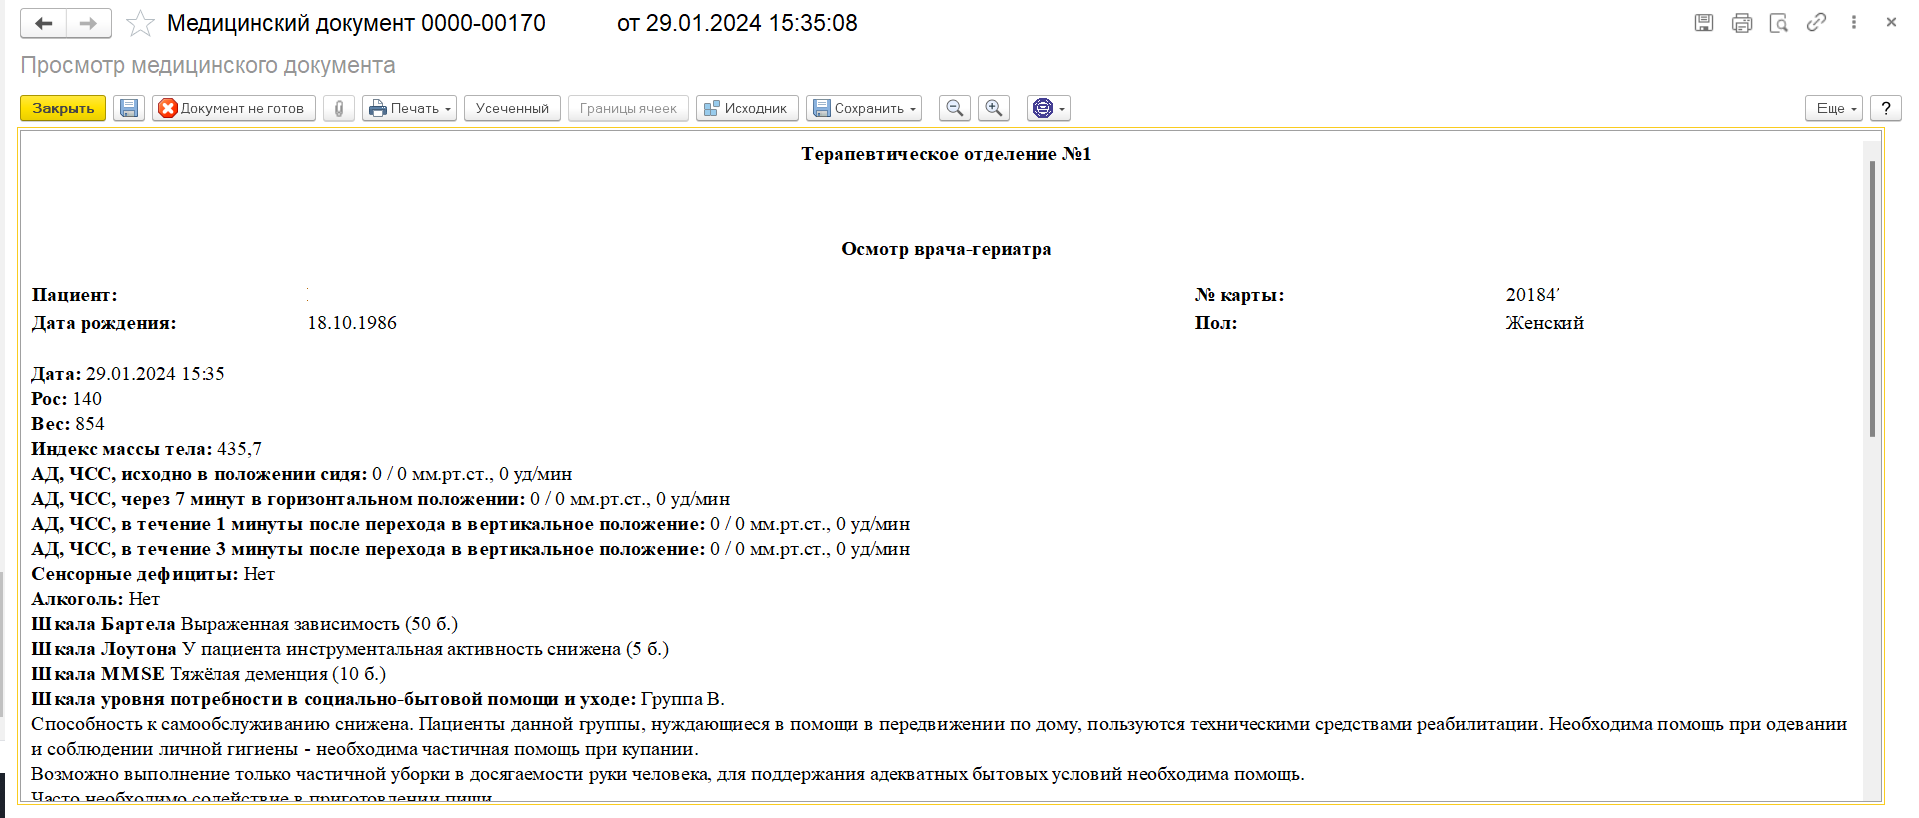Click the document's vertical scrollbar thumb
The height and width of the screenshot is (818, 1919).
tap(1872, 298)
